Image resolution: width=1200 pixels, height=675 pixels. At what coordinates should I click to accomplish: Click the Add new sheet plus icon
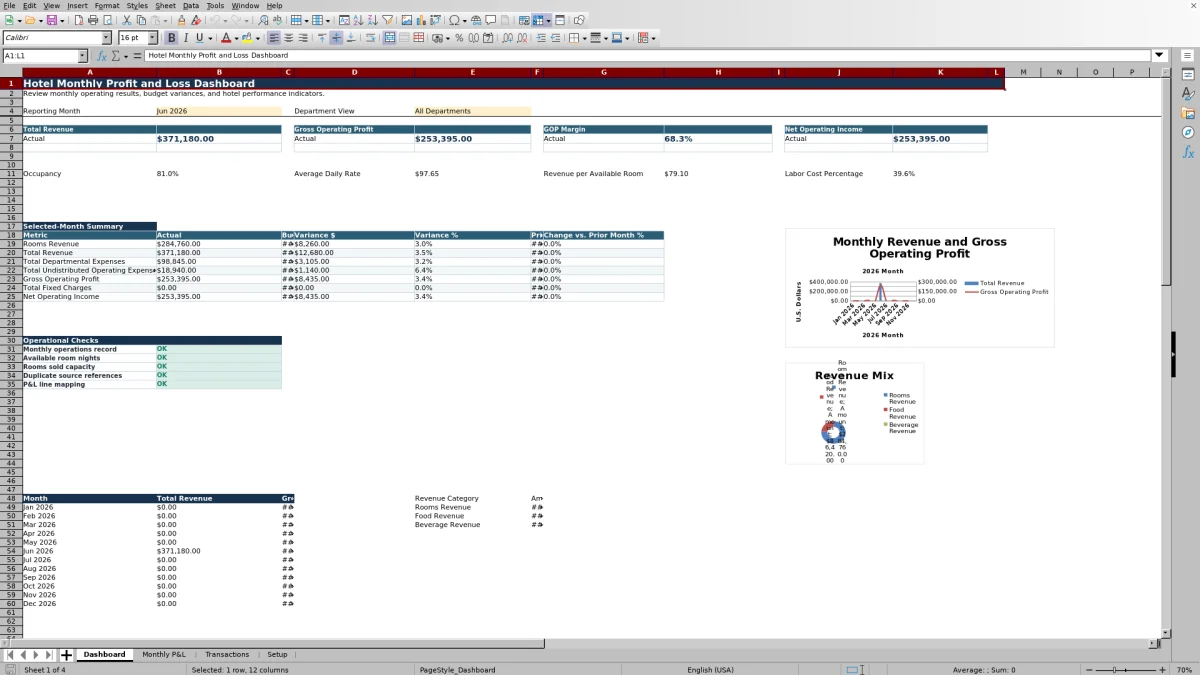(66, 655)
